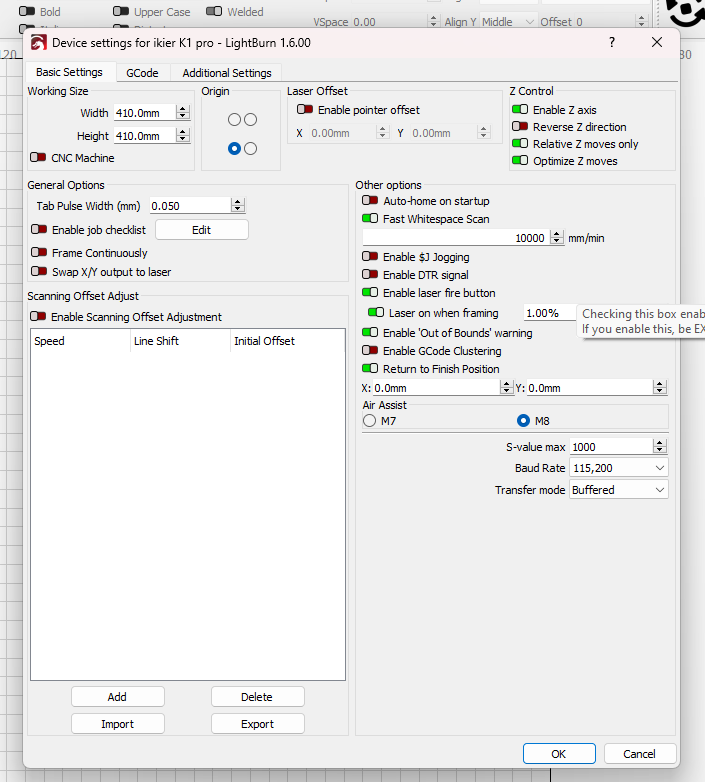This screenshot has height=782, width=705.
Task: Select bottom-right origin radio button
Action: (251, 149)
